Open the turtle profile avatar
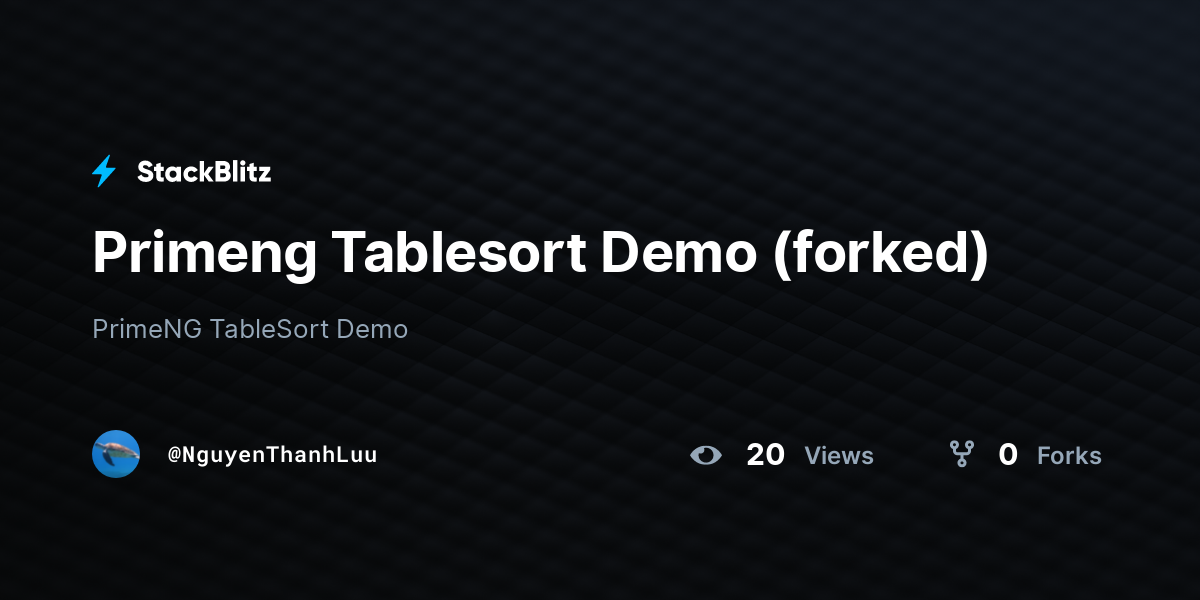 (x=116, y=454)
